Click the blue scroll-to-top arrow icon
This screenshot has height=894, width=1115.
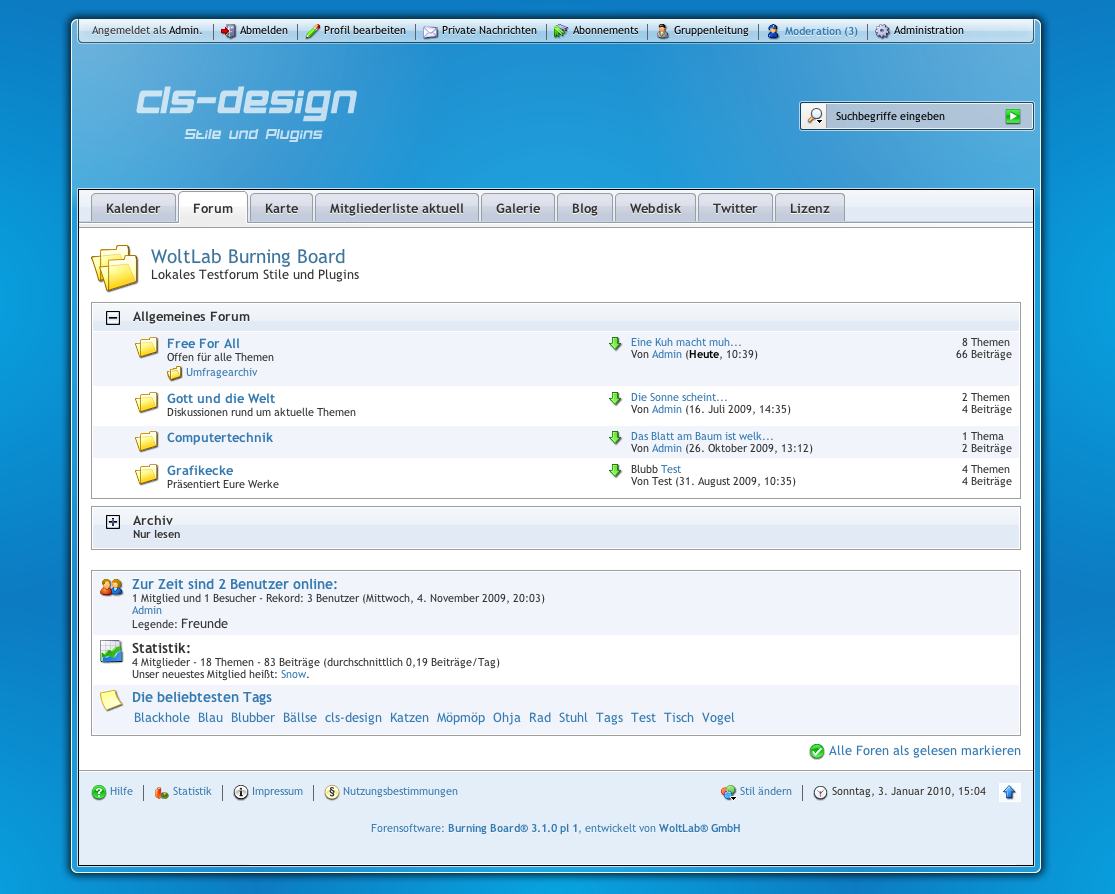click(1008, 792)
